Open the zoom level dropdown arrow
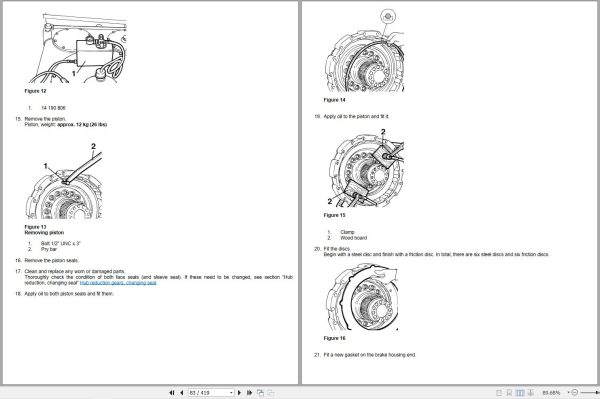 [x=568, y=392]
